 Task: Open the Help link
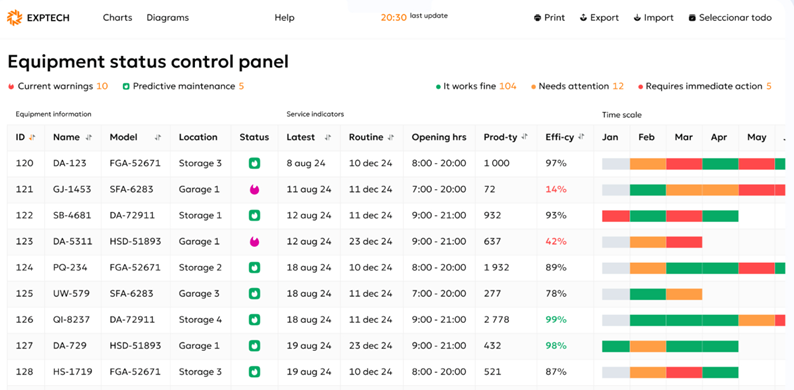tap(285, 18)
